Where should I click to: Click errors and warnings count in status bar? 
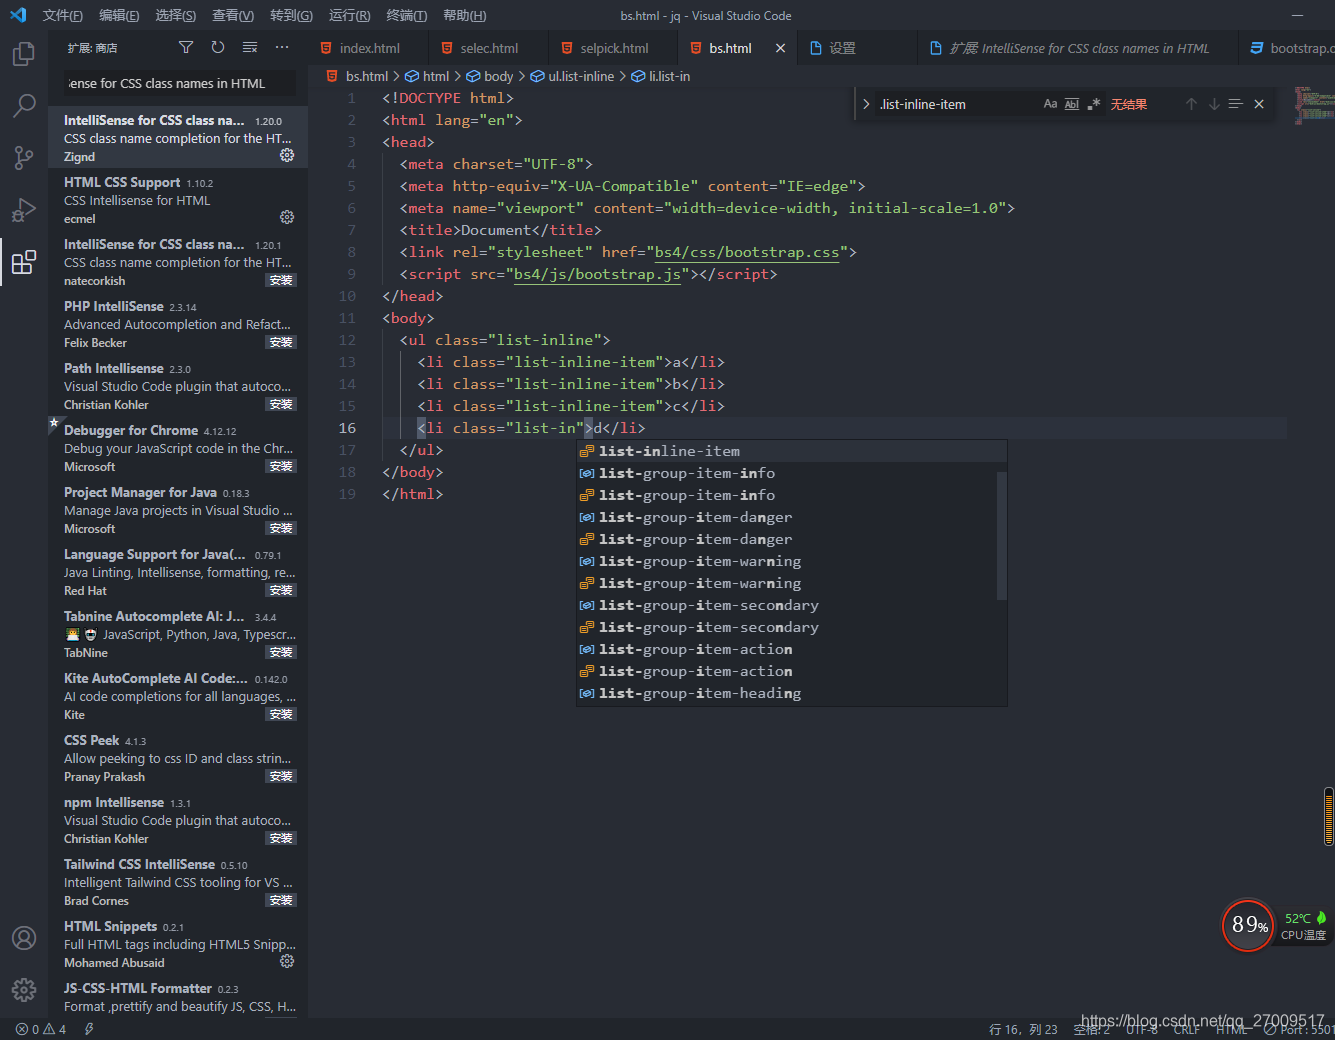(x=41, y=1029)
